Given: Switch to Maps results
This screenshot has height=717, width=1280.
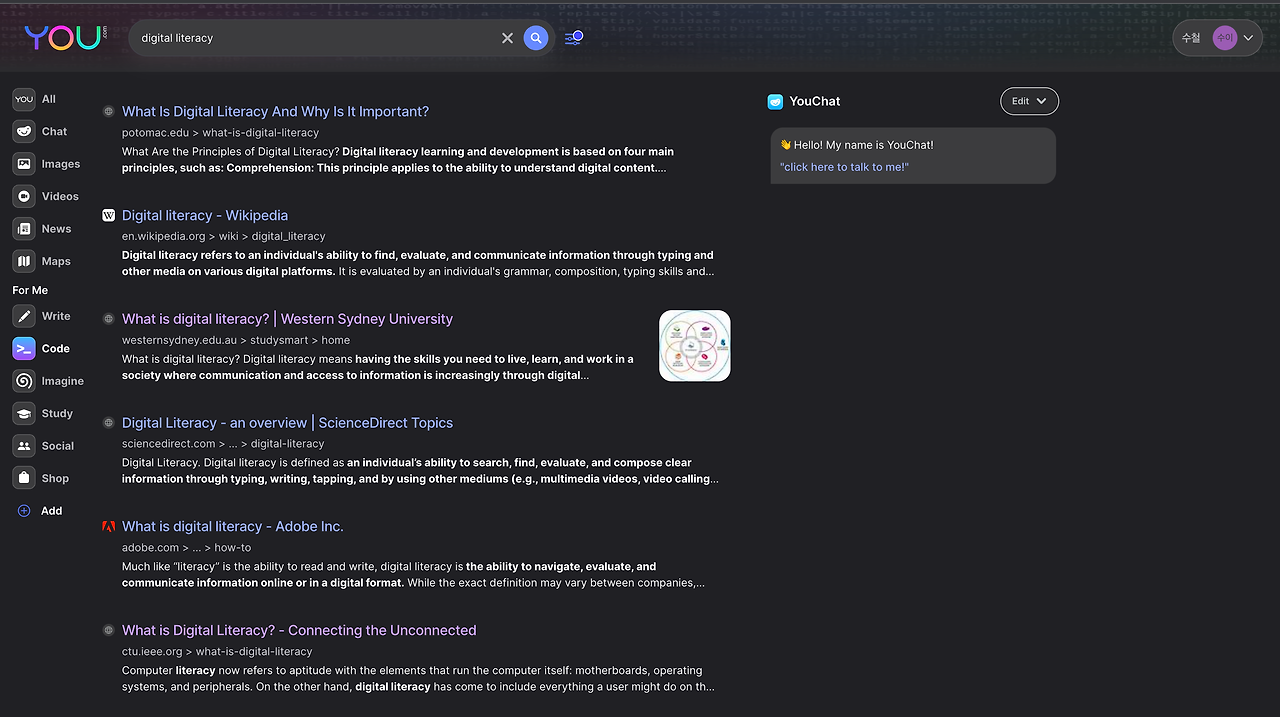Looking at the screenshot, I should [42, 261].
